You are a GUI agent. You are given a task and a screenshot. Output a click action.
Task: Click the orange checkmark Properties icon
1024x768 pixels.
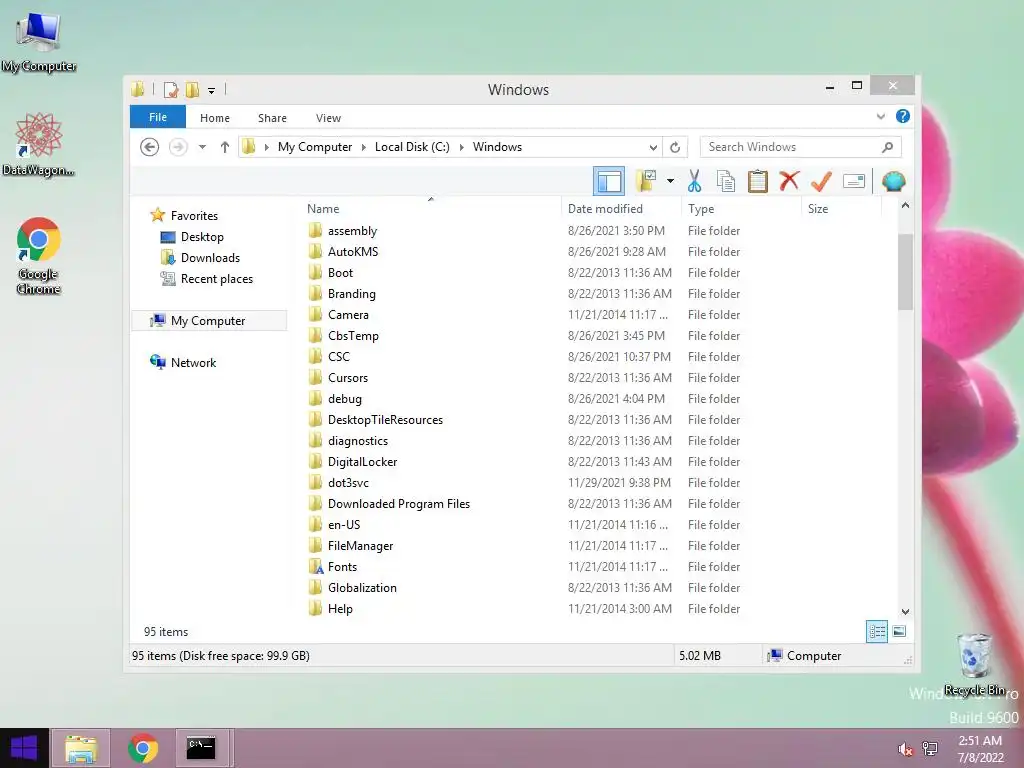click(x=821, y=181)
